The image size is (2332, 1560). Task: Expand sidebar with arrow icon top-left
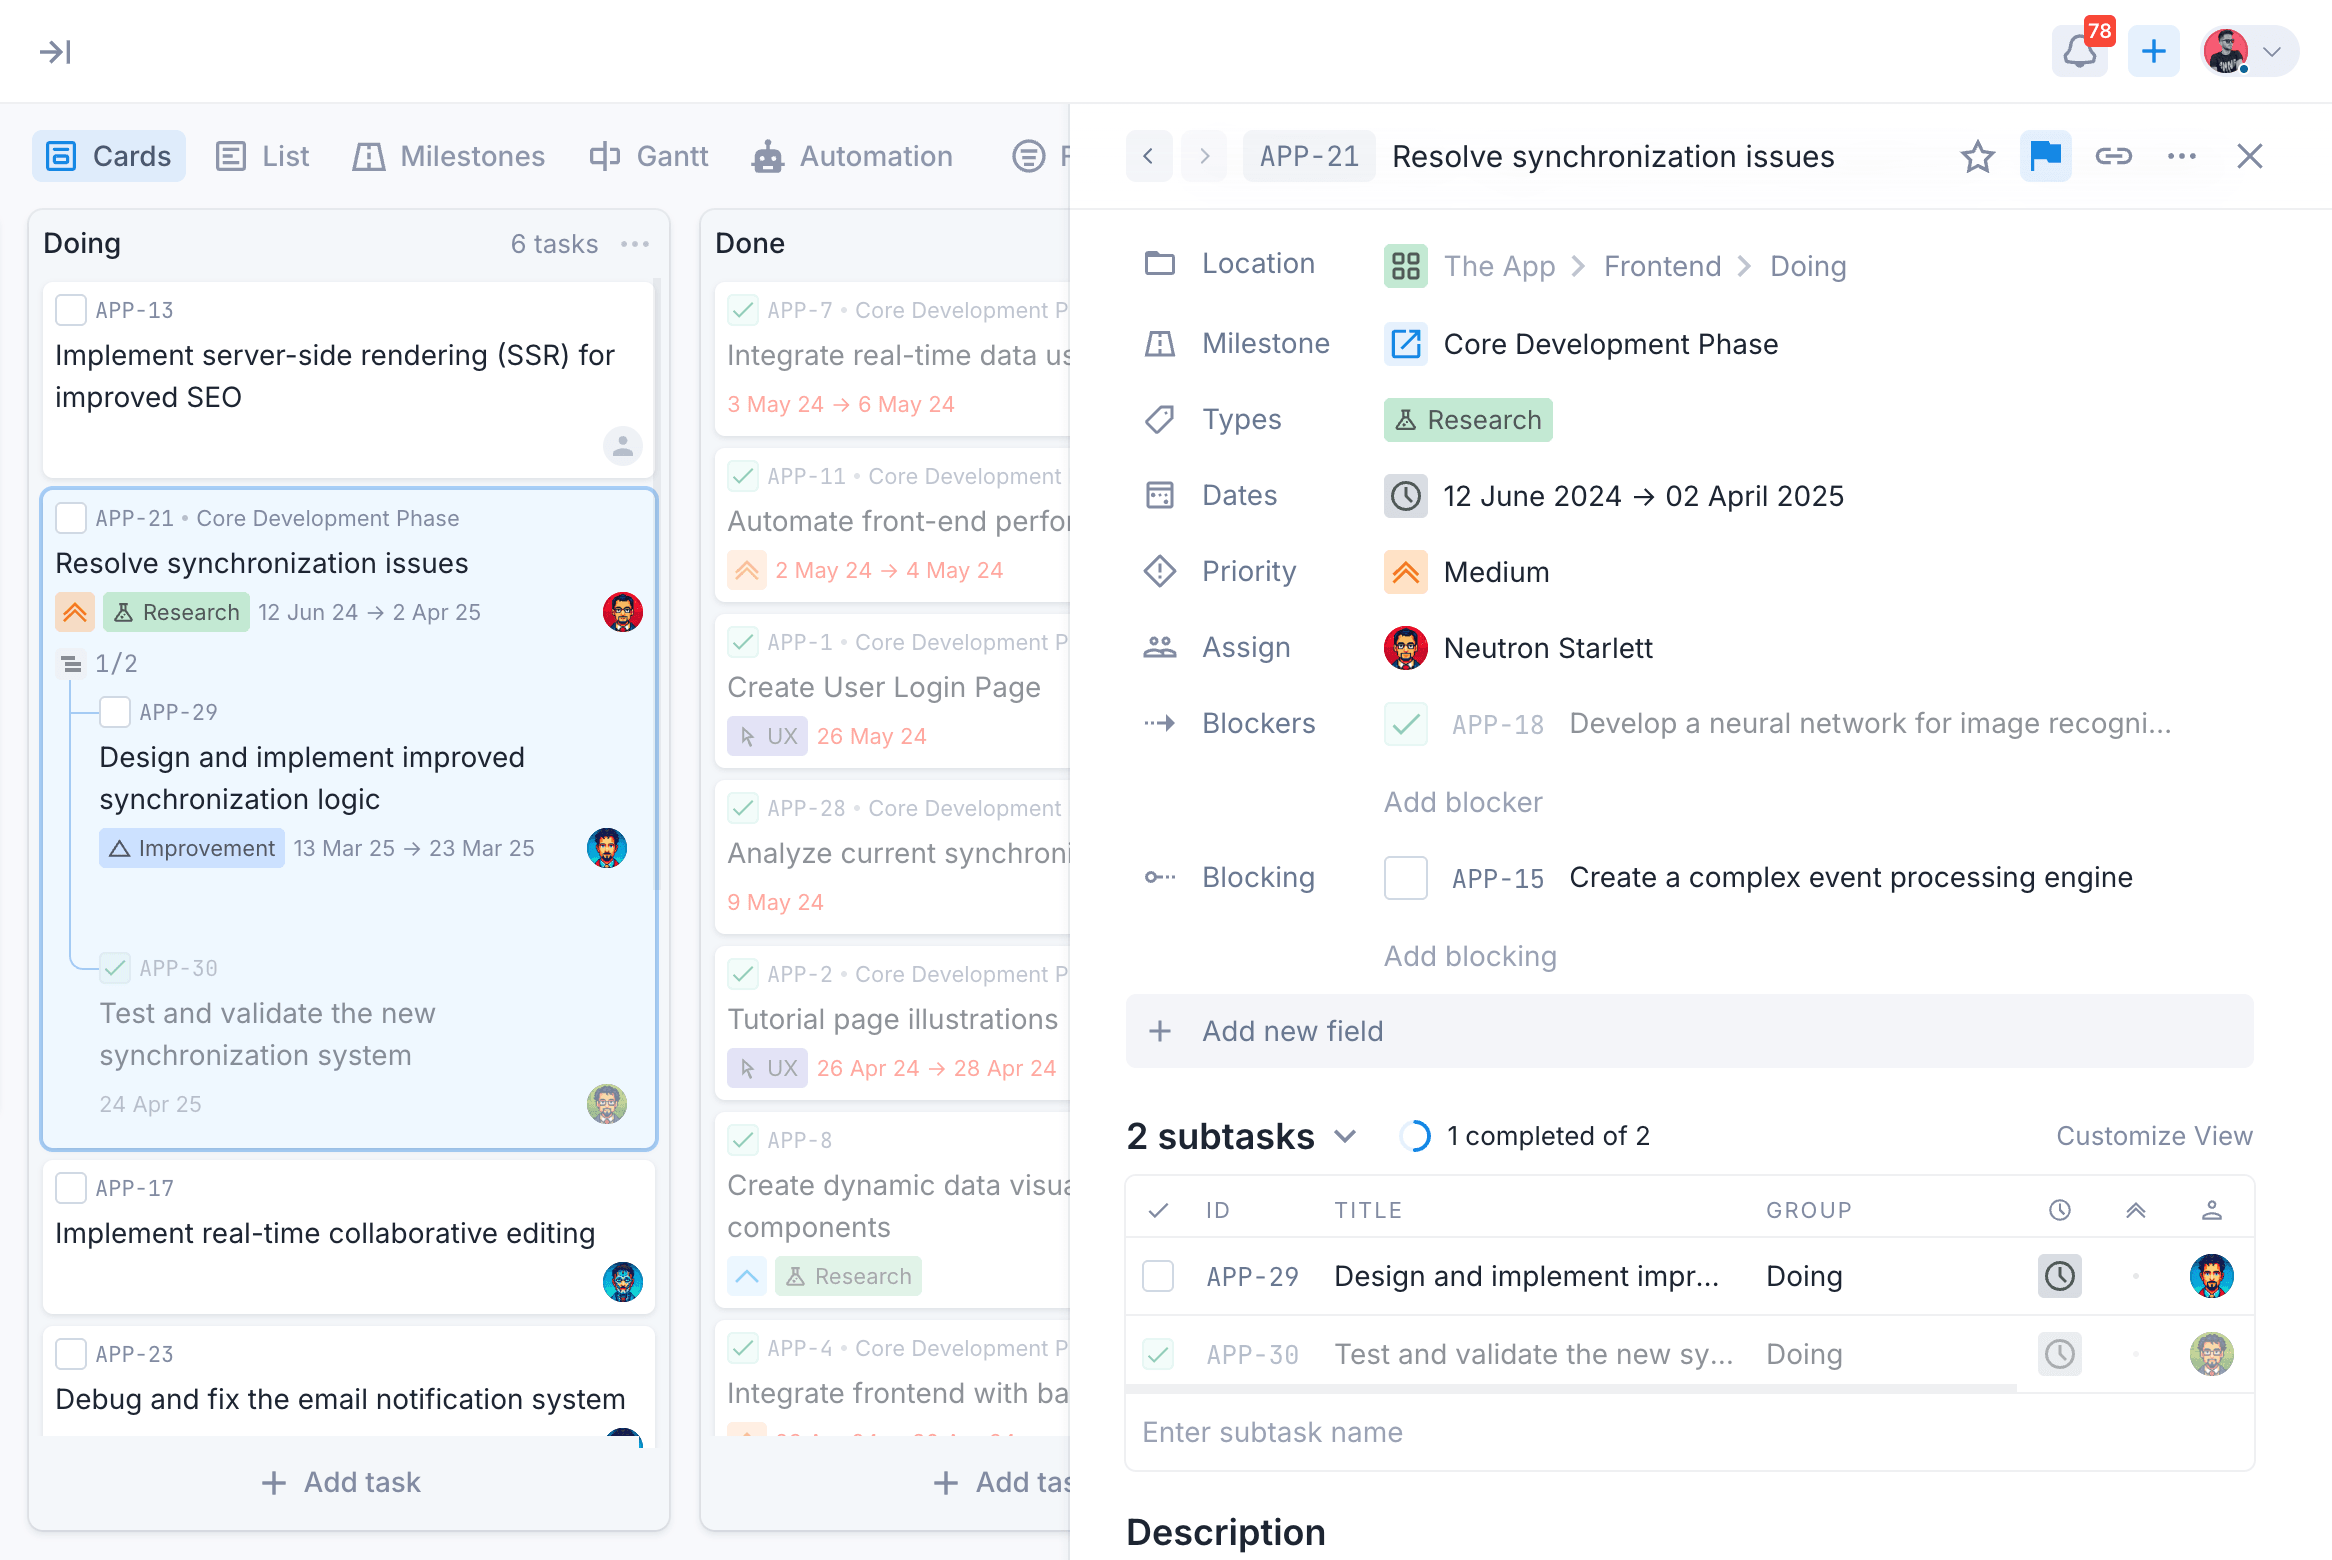(55, 52)
